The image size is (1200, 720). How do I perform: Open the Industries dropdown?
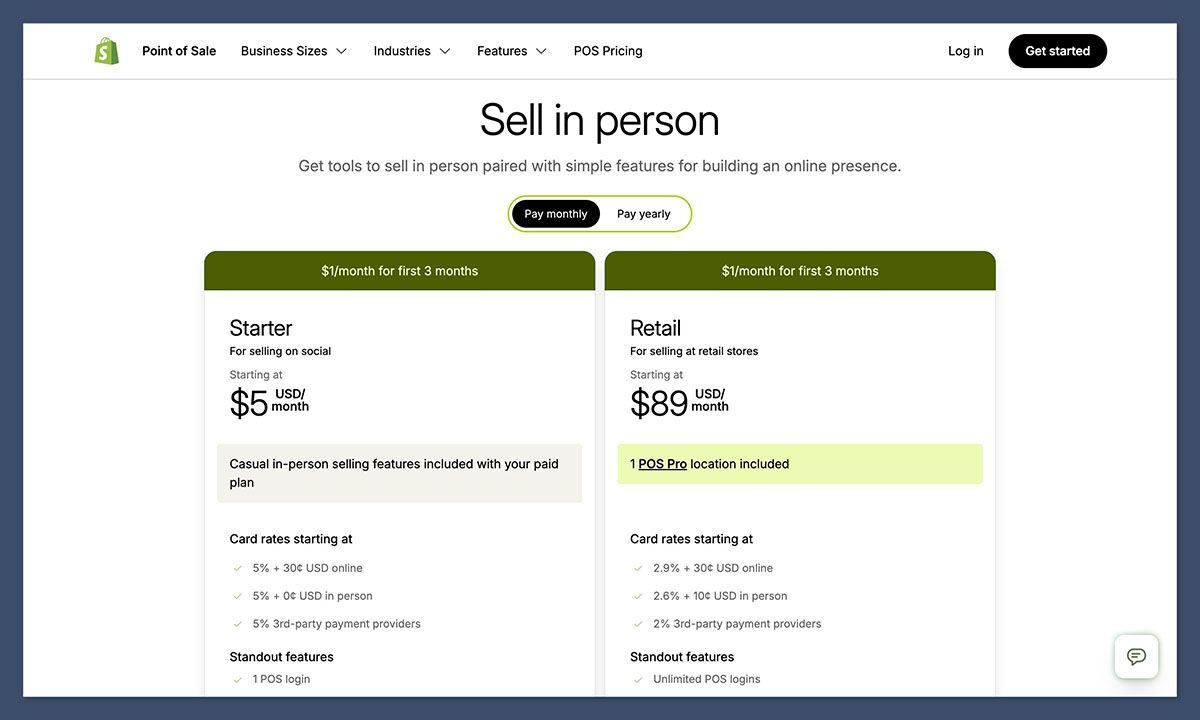tap(411, 51)
